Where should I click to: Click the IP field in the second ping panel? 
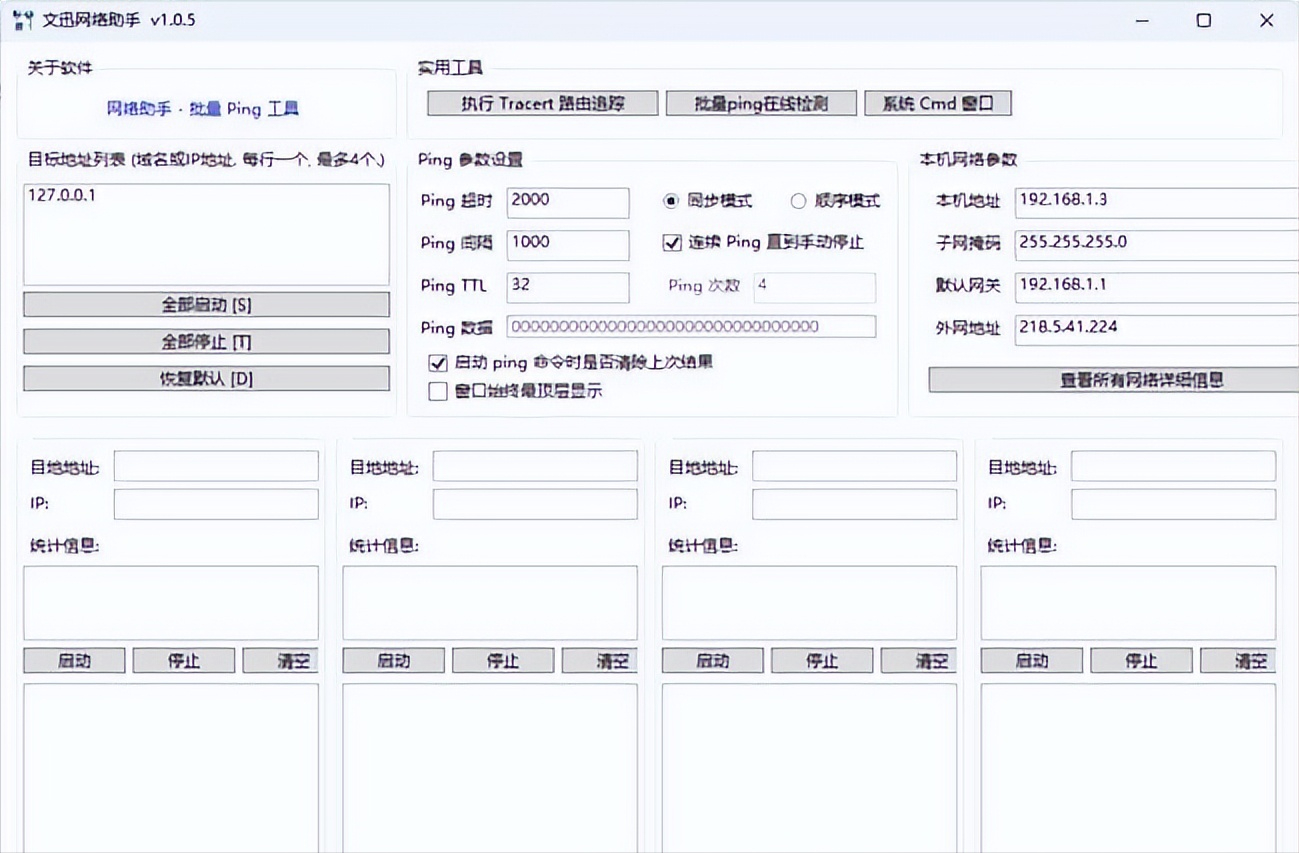point(535,504)
